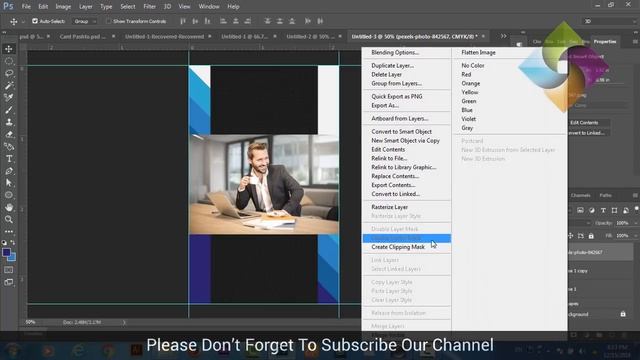Select the Ellipse shape tool
This screenshot has height=360, width=640.
click(9, 195)
